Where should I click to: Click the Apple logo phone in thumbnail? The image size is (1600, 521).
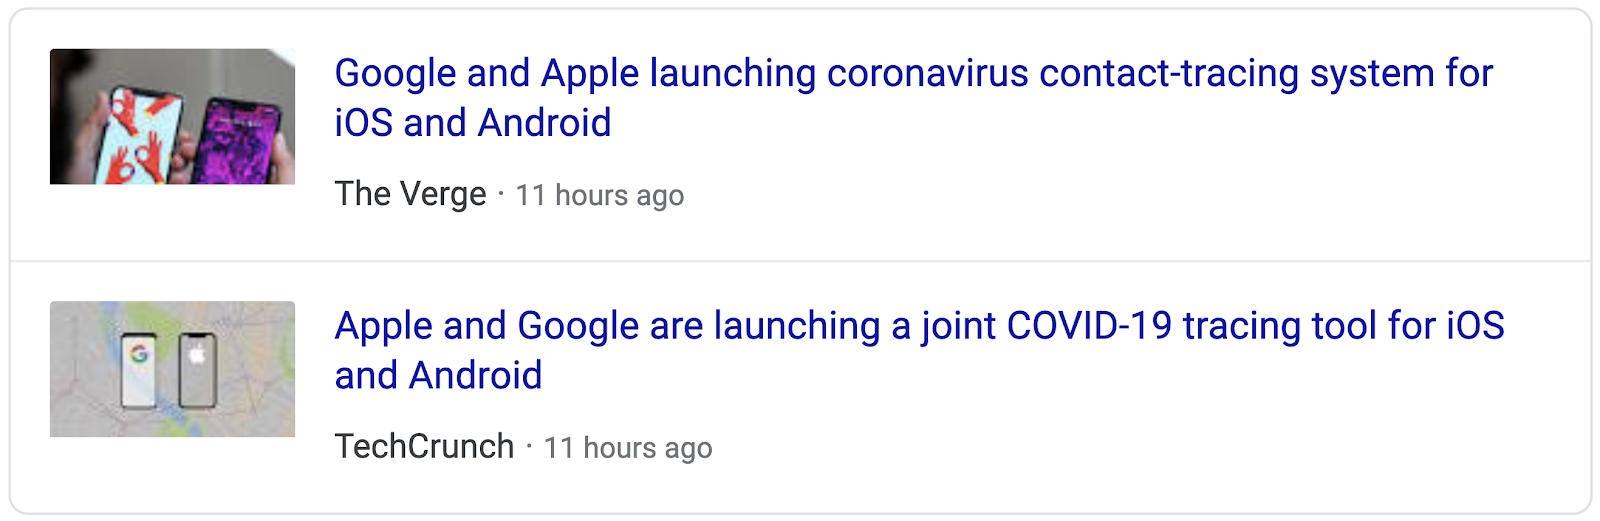click(x=197, y=370)
